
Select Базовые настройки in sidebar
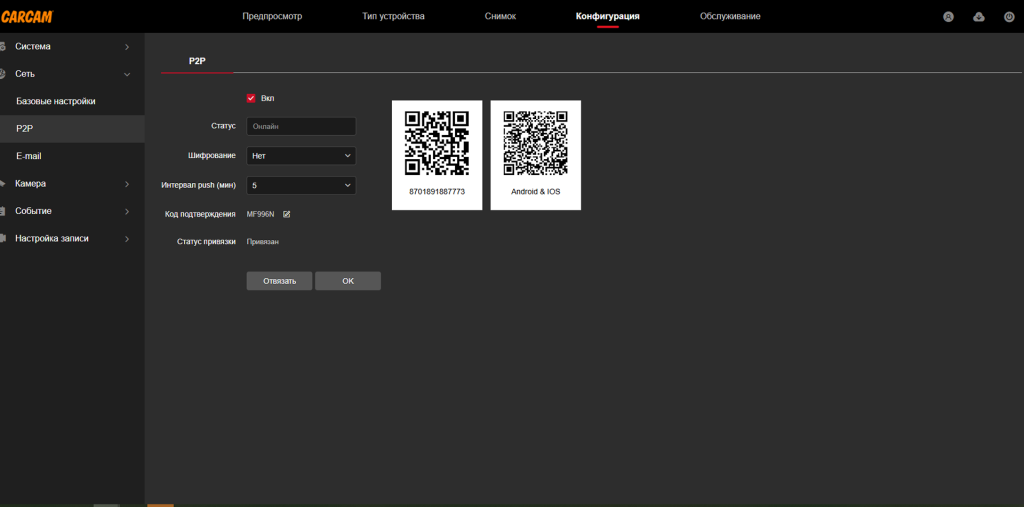(56, 102)
